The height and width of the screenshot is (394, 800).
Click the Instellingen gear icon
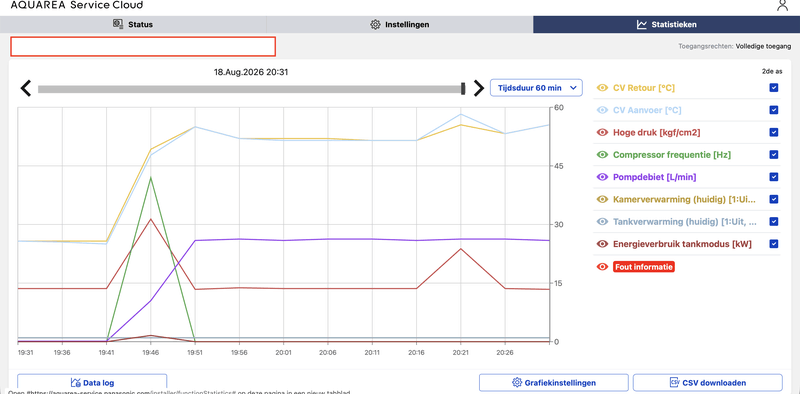(x=375, y=24)
